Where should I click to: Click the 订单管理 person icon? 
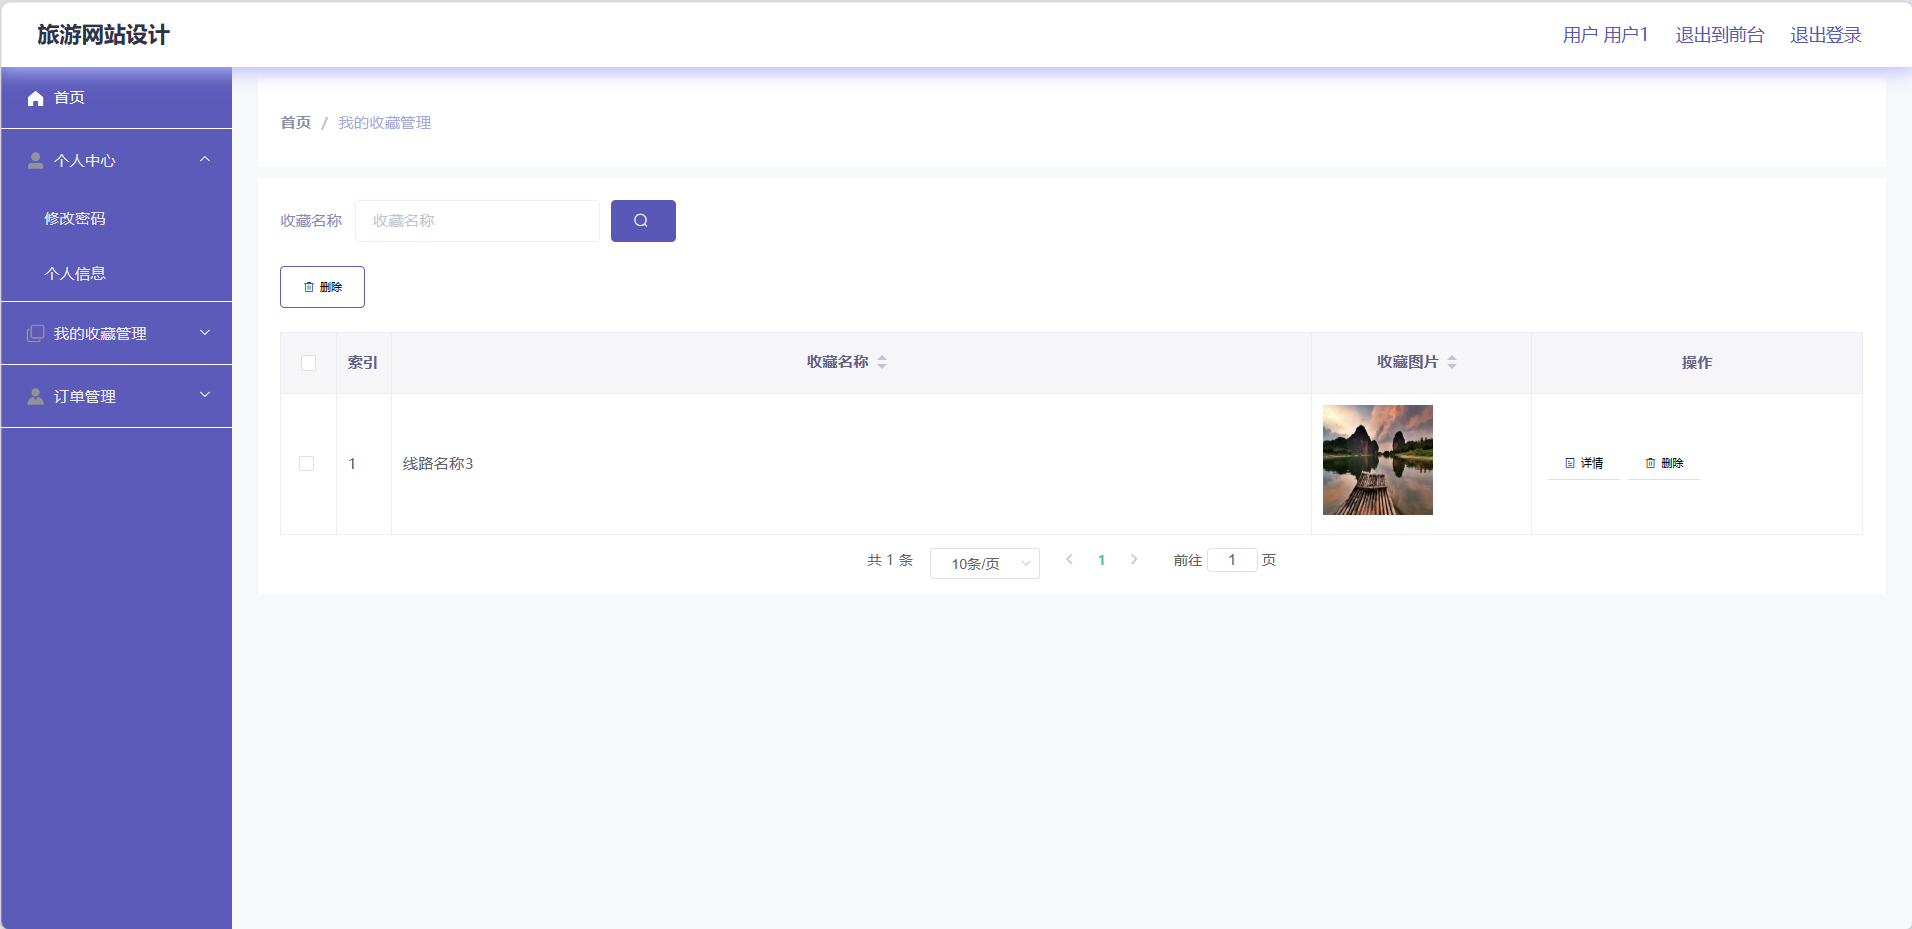(x=36, y=397)
